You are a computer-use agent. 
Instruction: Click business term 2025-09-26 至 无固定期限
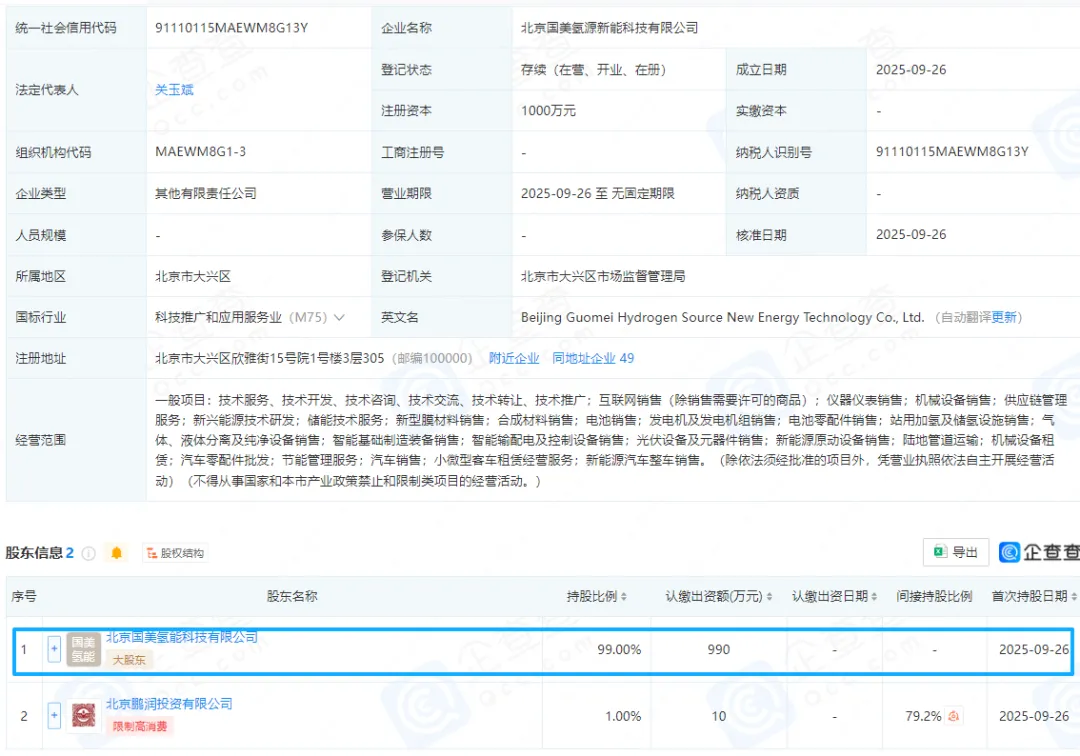[x=598, y=193]
